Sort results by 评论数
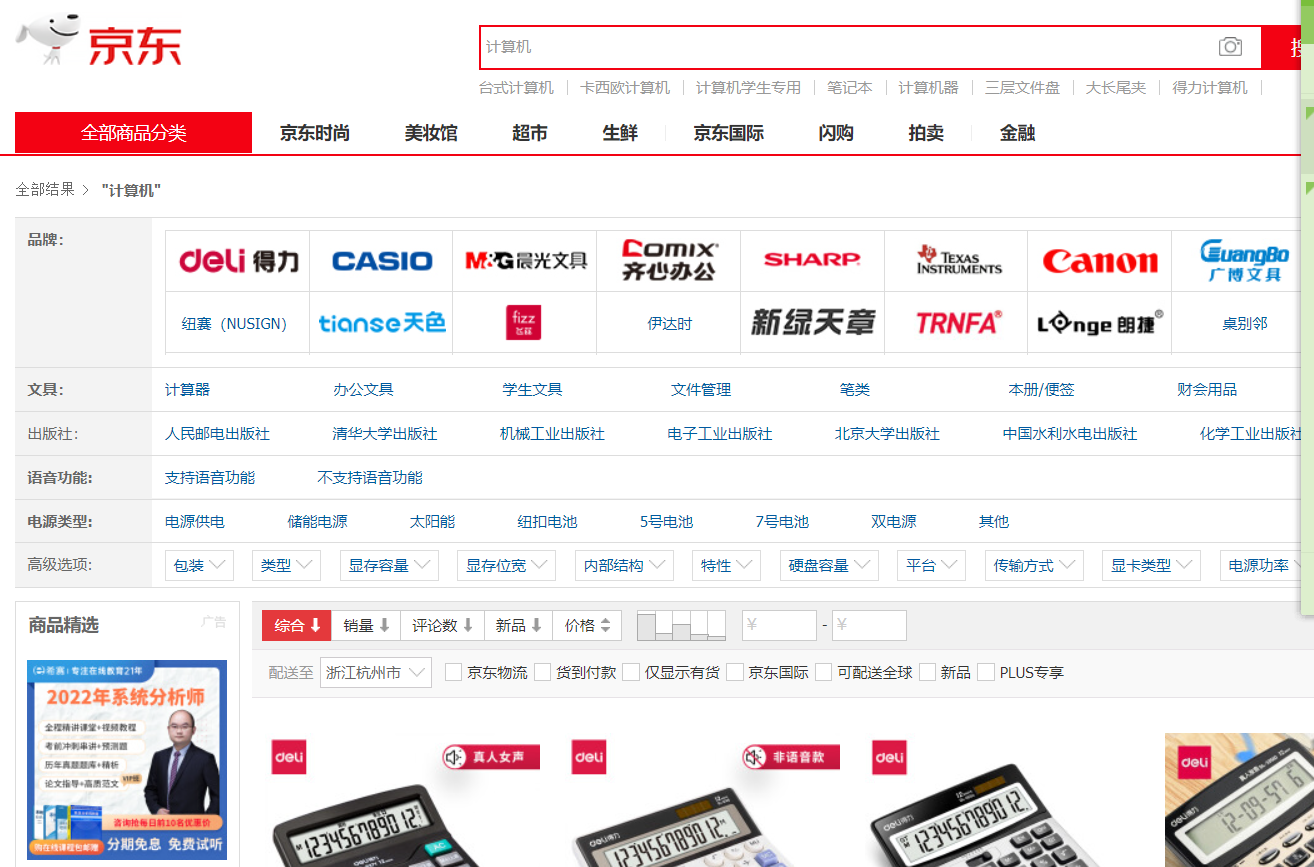Screen dimensions: 1314x867 pyautogui.click(x=443, y=626)
